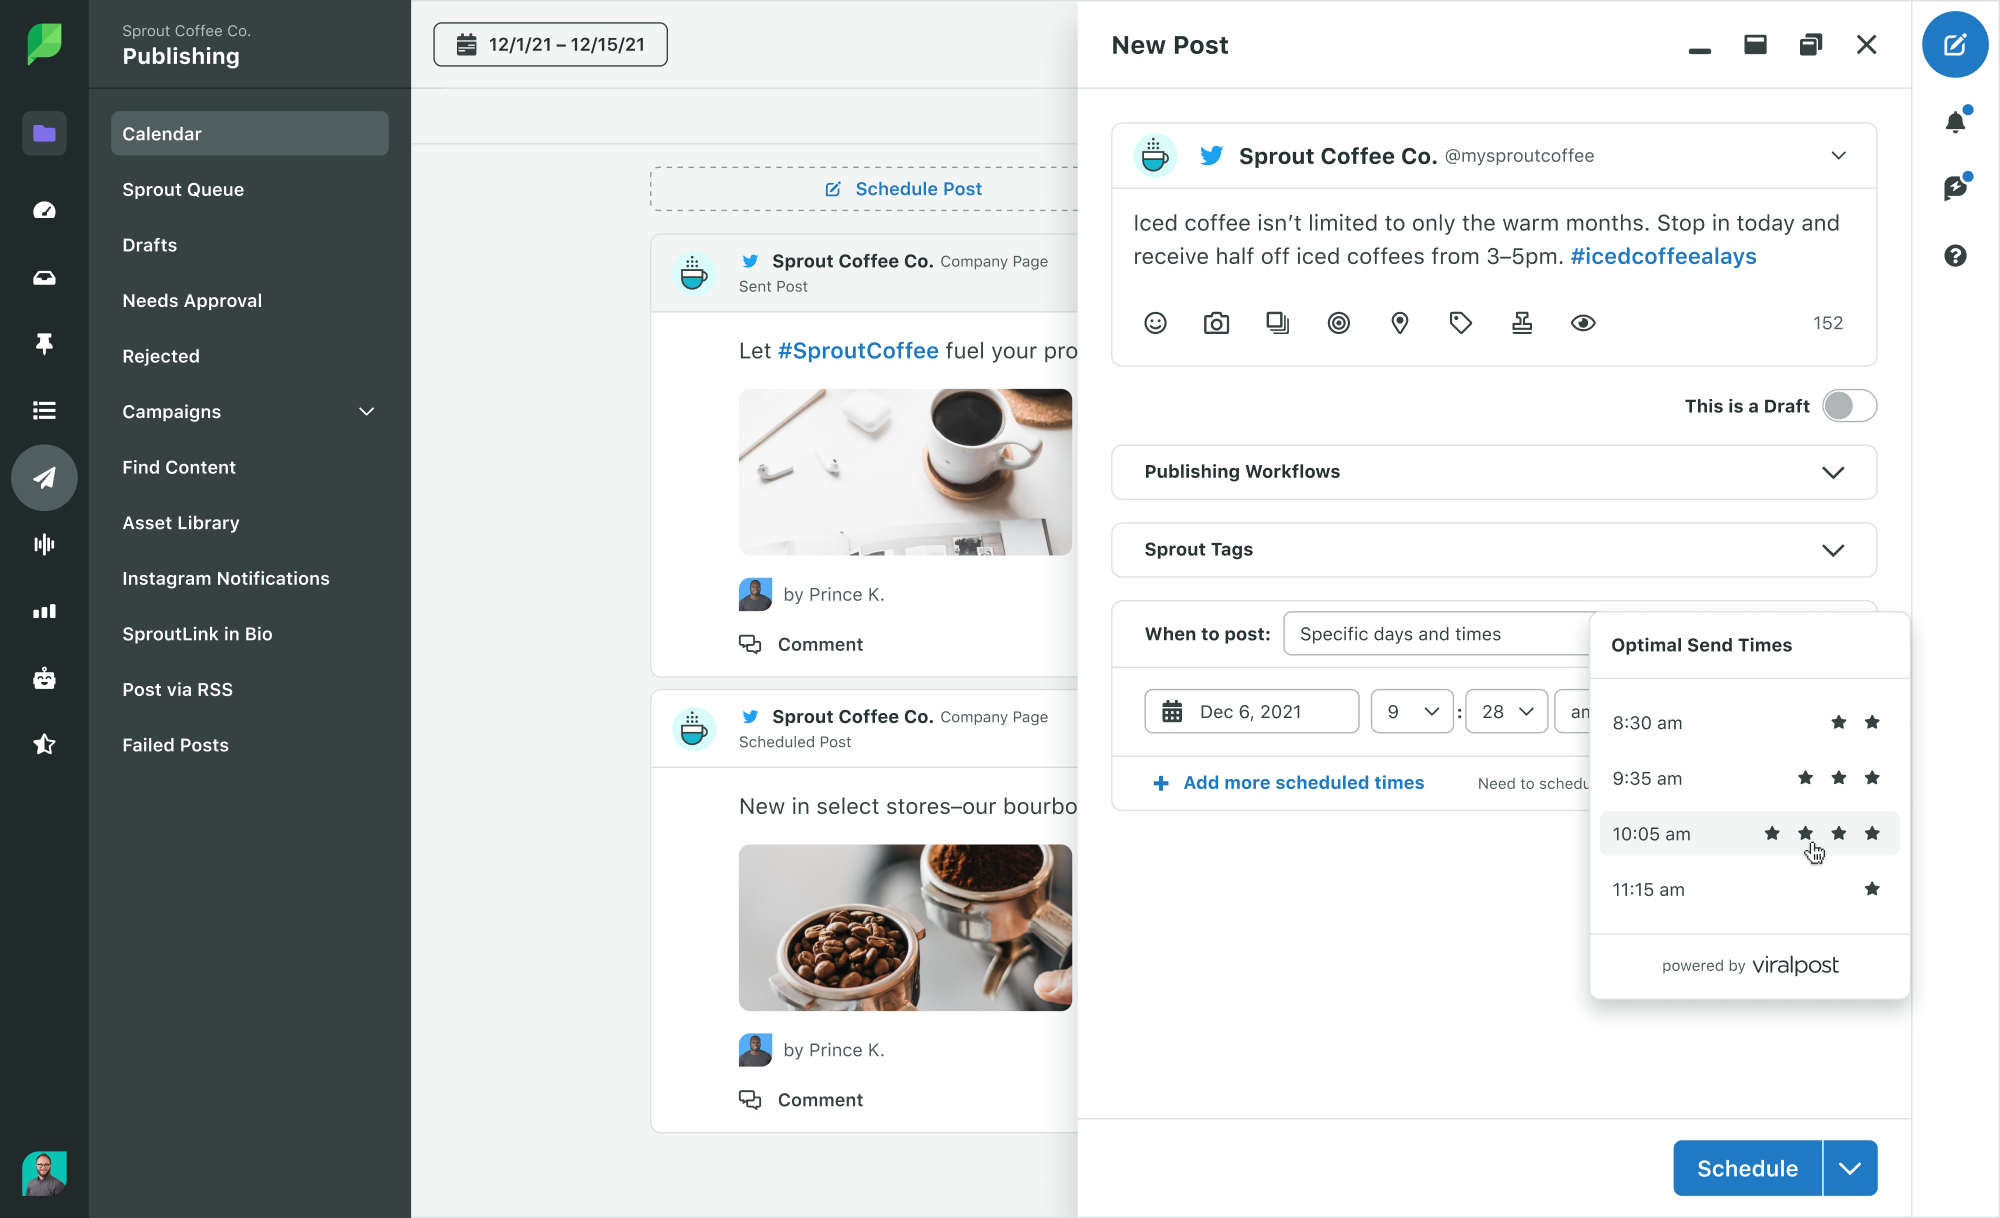This screenshot has height=1218, width=2000.
Task: Click the location pin icon in toolbar
Action: point(1400,323)
